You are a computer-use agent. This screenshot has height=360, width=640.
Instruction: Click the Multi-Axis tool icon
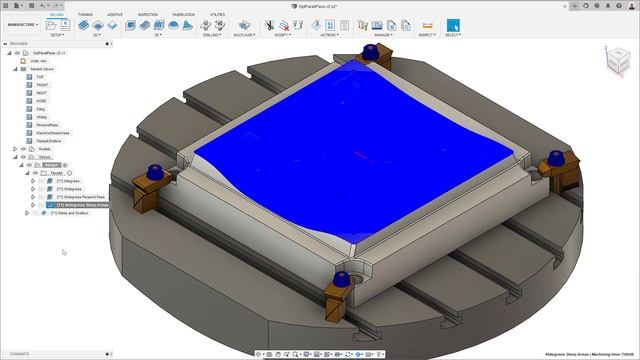(x=244, y=25)
